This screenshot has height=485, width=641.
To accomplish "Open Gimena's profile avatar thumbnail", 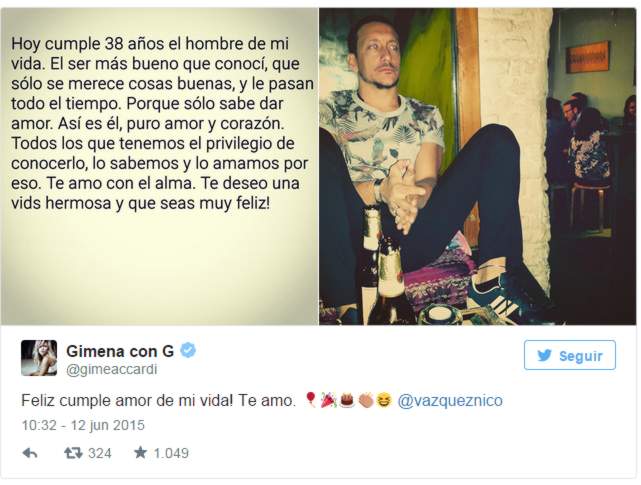I will [x=39, y=358].
